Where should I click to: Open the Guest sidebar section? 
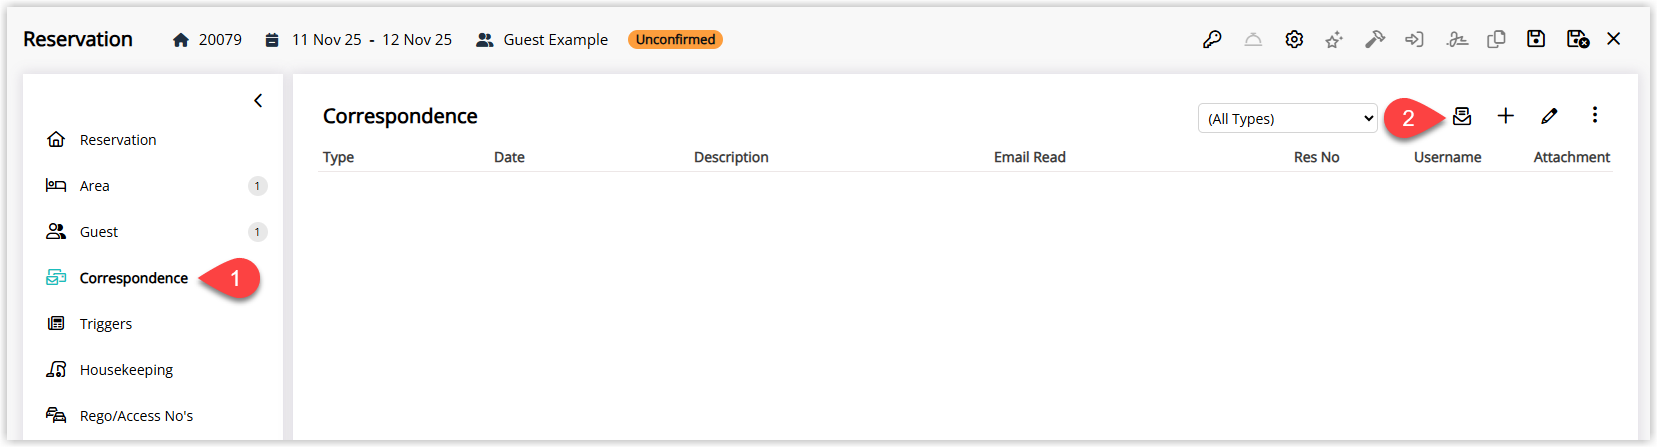[x=152, y=232]
